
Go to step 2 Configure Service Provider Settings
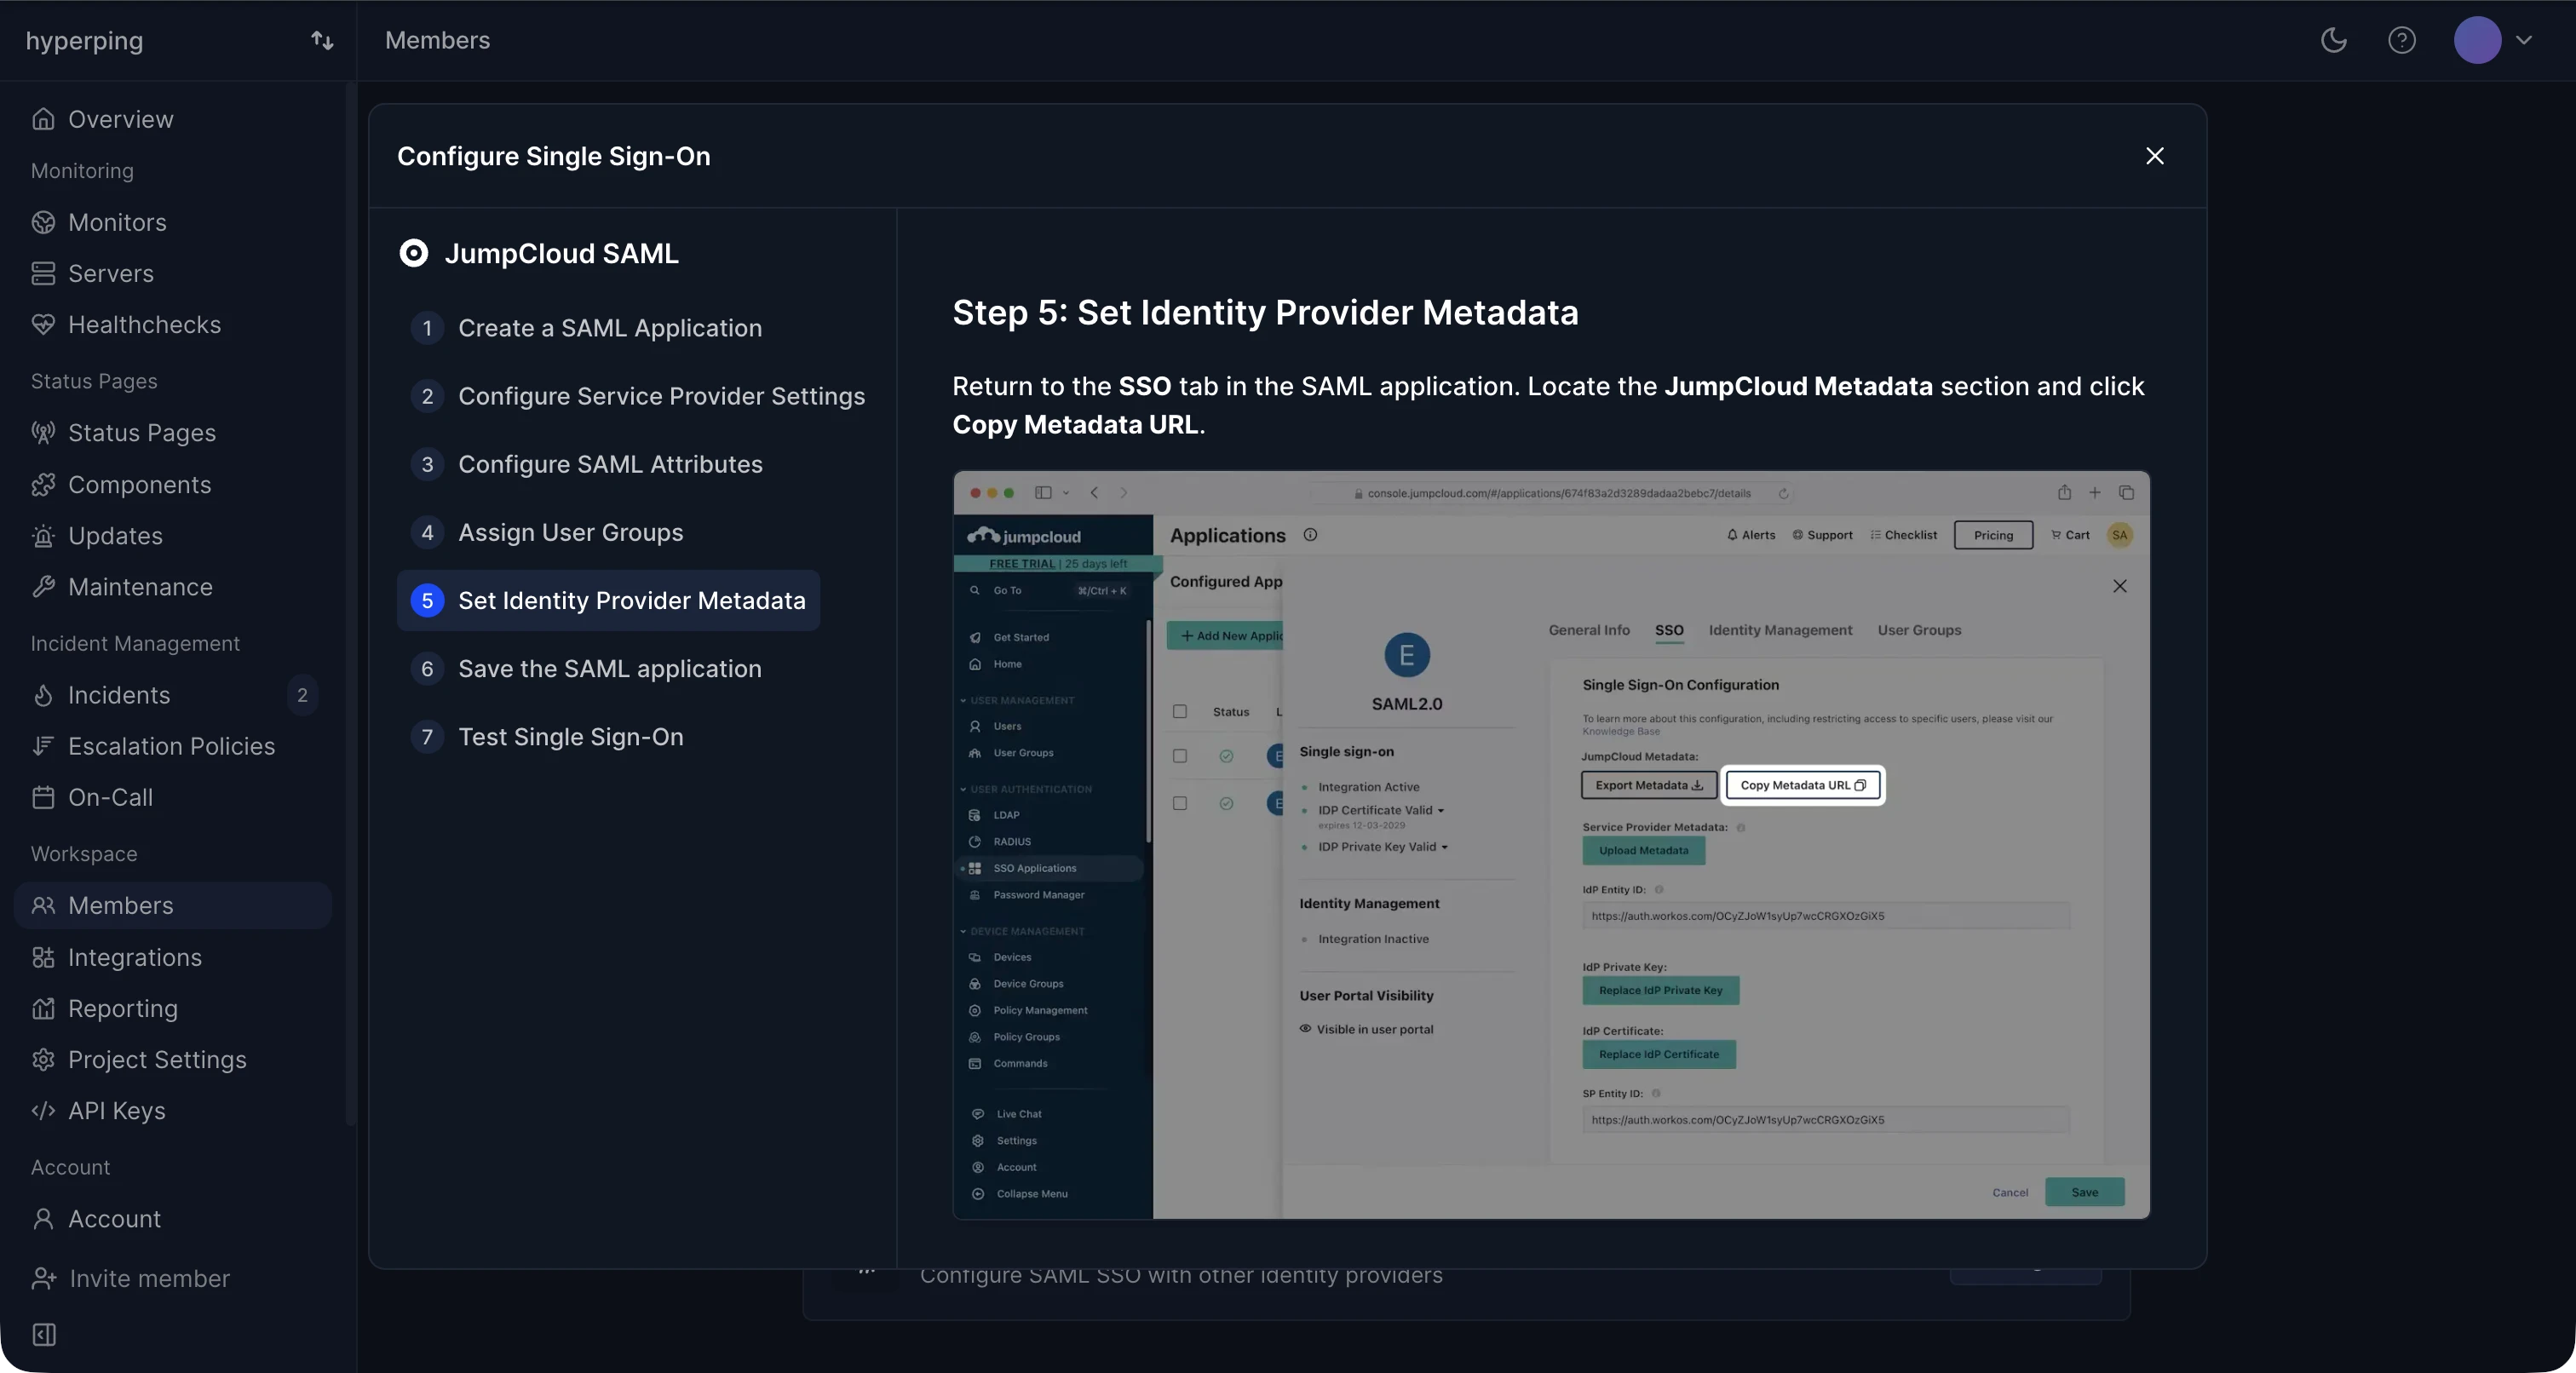(638, 396)
